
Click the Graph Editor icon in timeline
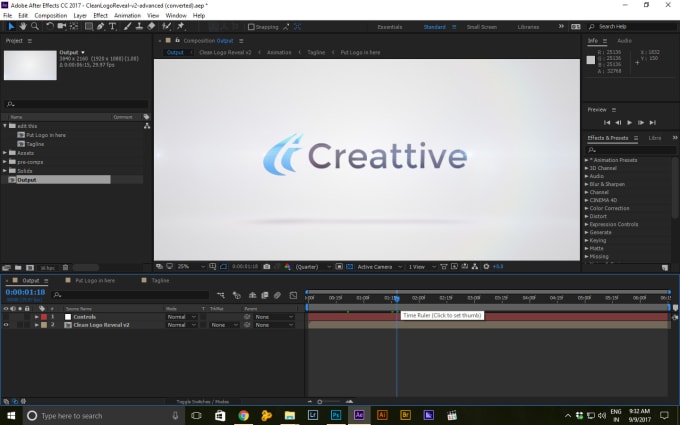(293, 295)
